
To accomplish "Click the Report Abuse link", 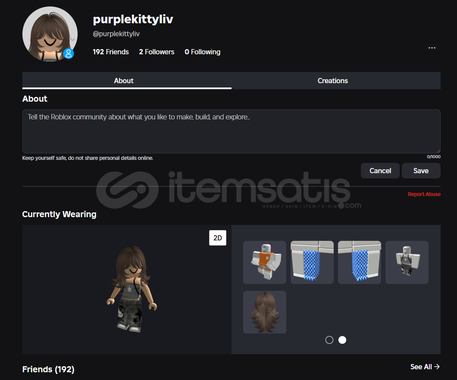I will coord(424,194).
